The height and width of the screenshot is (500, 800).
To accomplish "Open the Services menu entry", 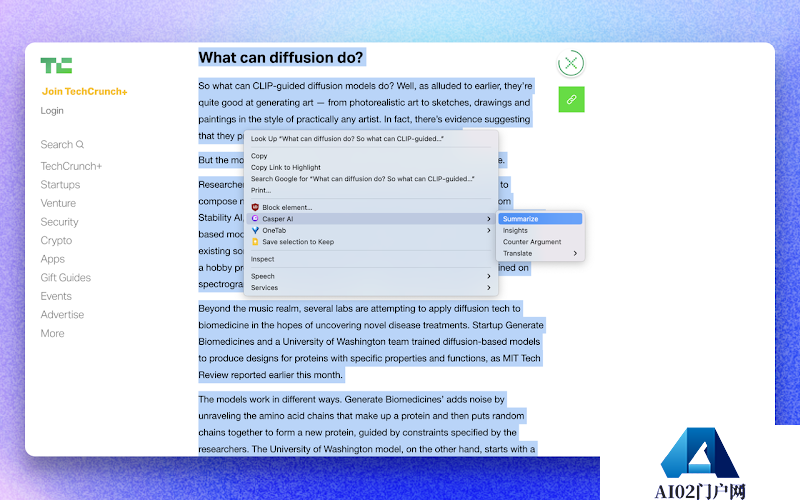I will (x=371, y=288).
